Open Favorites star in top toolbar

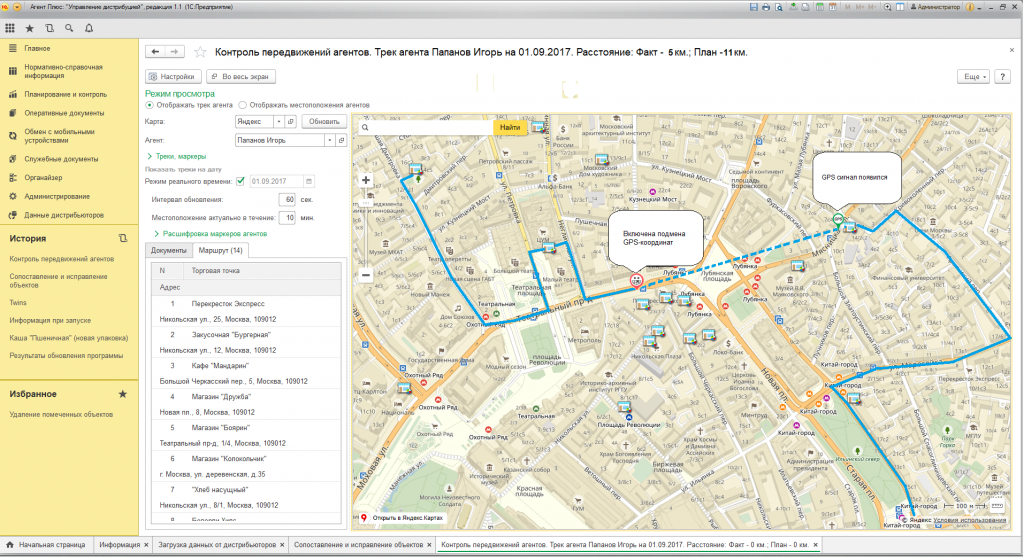click(x=29, y=28)
